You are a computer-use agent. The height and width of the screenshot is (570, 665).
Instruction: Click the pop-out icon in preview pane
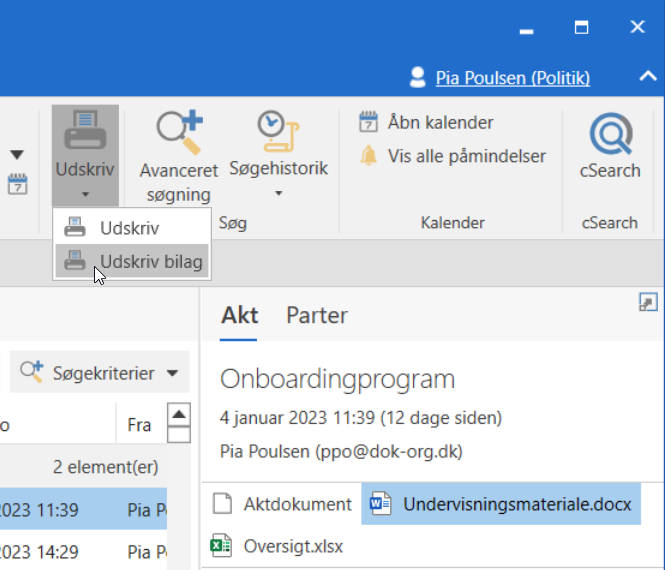pyautogui.click(x=648, y=303)
